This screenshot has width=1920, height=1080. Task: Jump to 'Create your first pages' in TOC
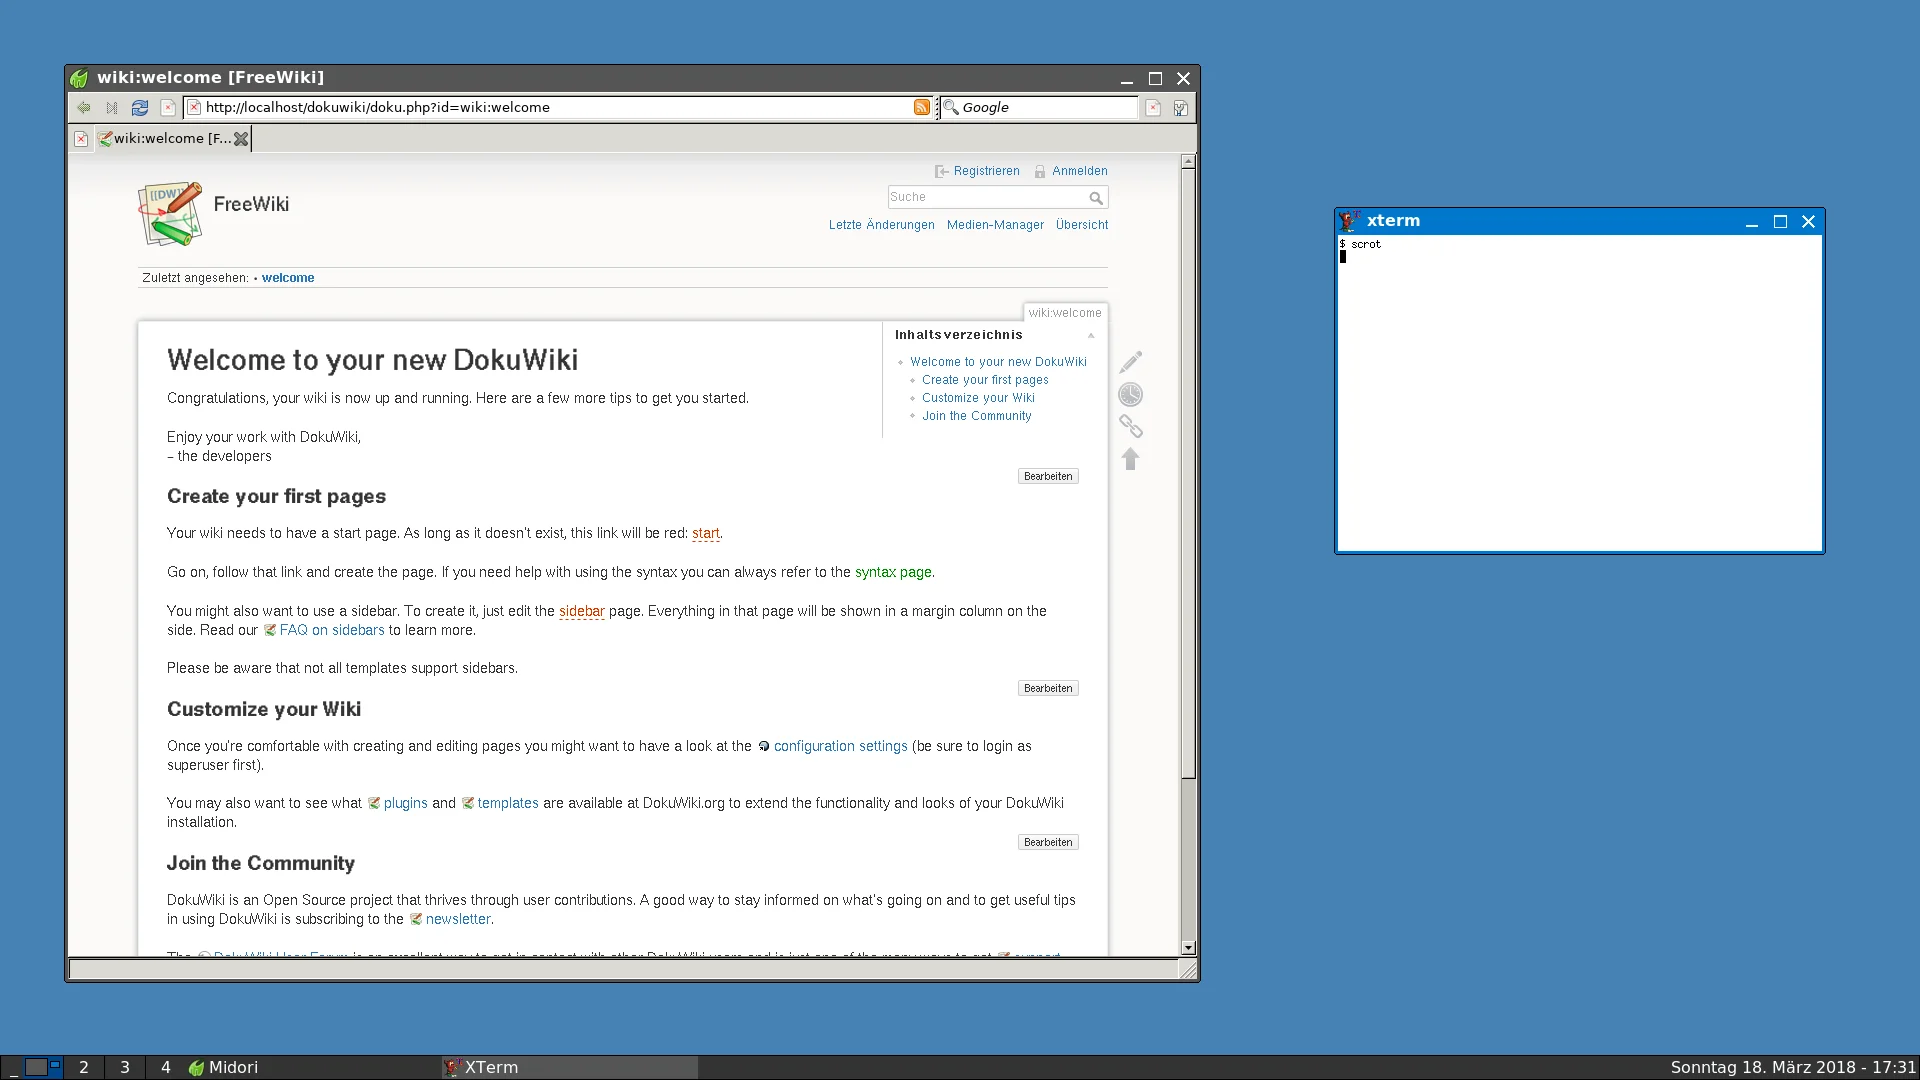point(985,380)
